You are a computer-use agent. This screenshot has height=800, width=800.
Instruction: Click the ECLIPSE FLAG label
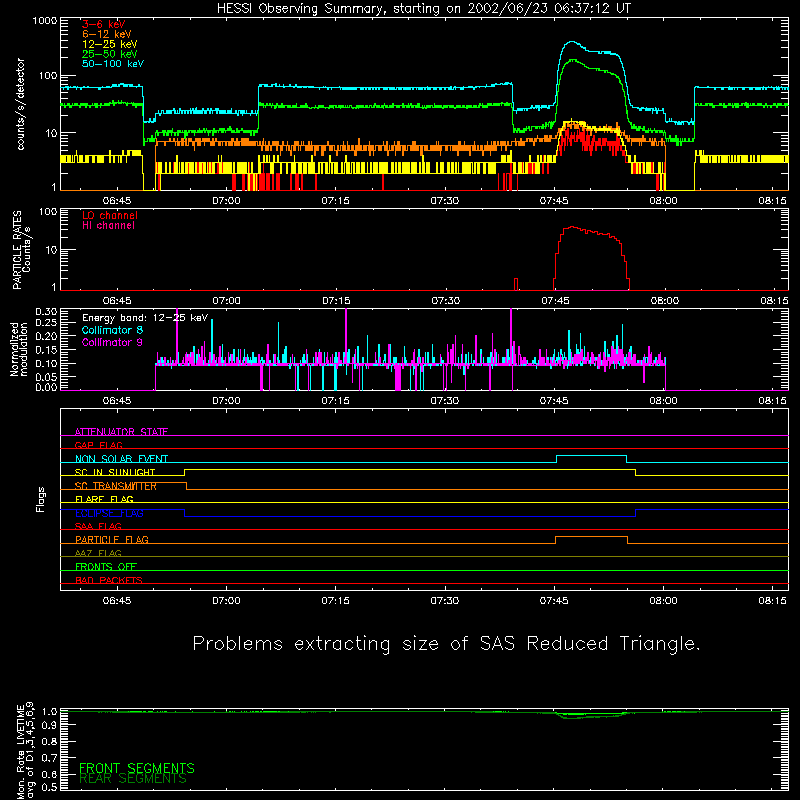pos(109,513)
